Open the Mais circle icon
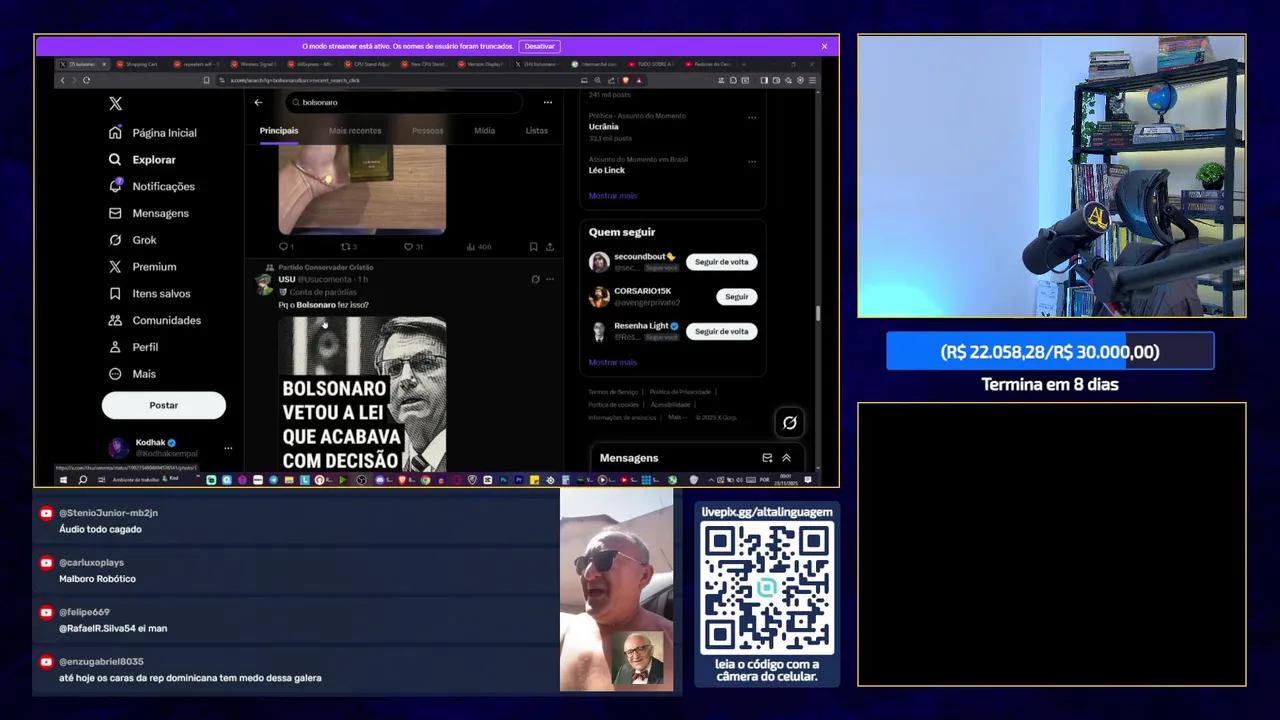Viewport: 1280px width, 720px height. click(x=115, y=374)
